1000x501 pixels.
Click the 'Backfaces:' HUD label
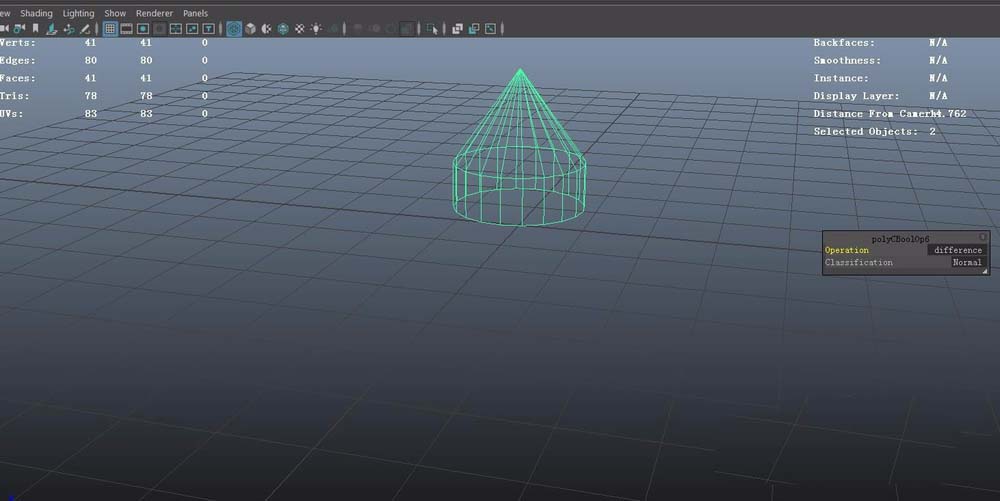pyautogui.click(x=844, y=43)
